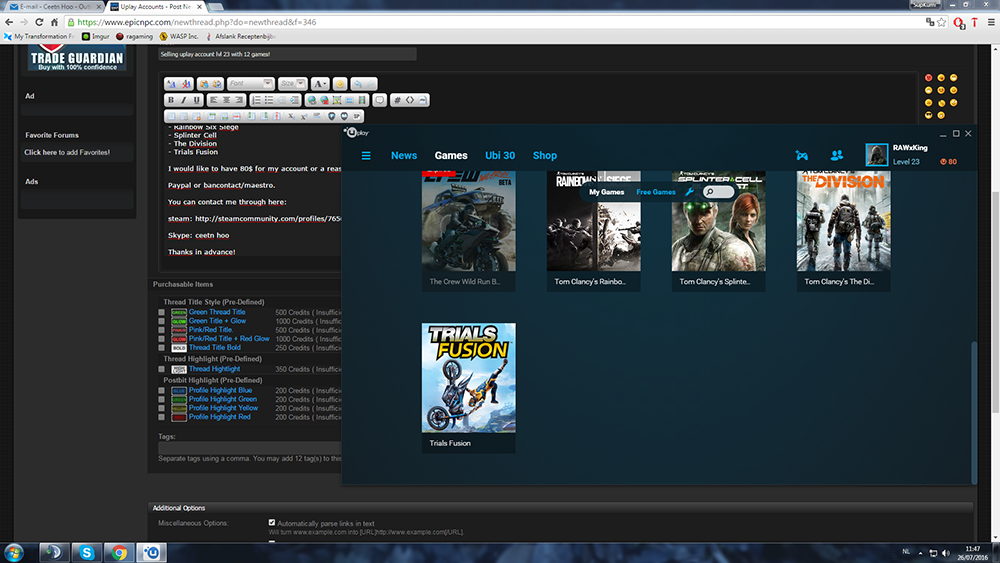1000x563 pixels.
Task: Click the Tags input field
Action: tap(249, 448)
